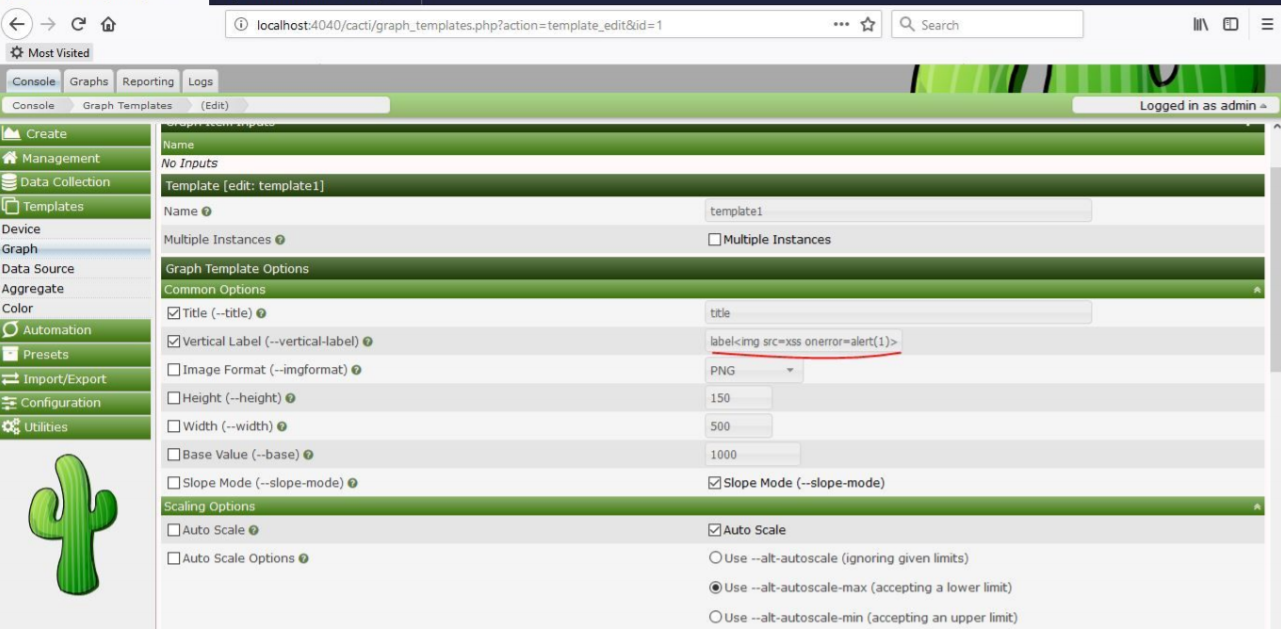Open the Reporting tab

[148, 81]
